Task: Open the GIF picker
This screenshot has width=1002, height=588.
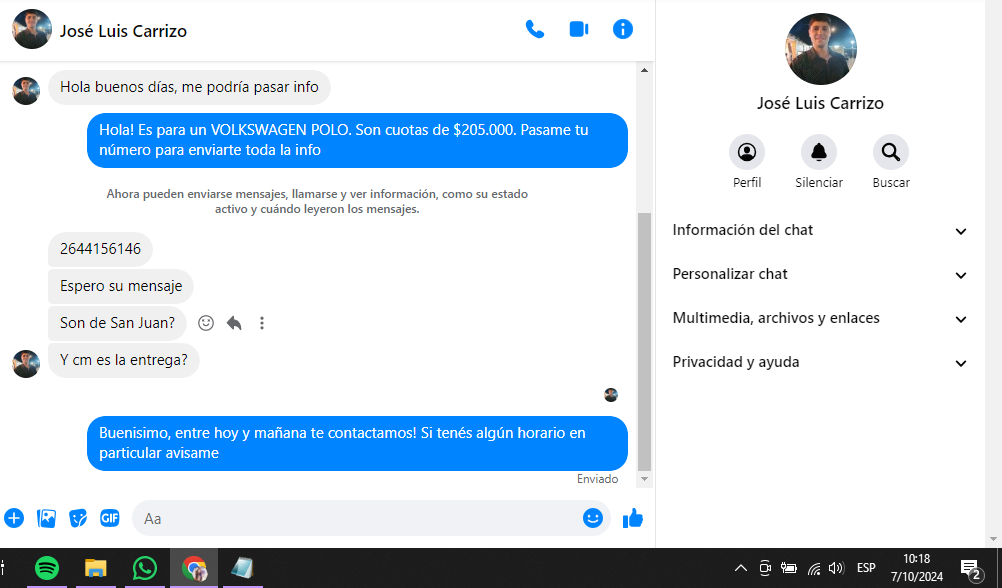Action: [109, 518]
